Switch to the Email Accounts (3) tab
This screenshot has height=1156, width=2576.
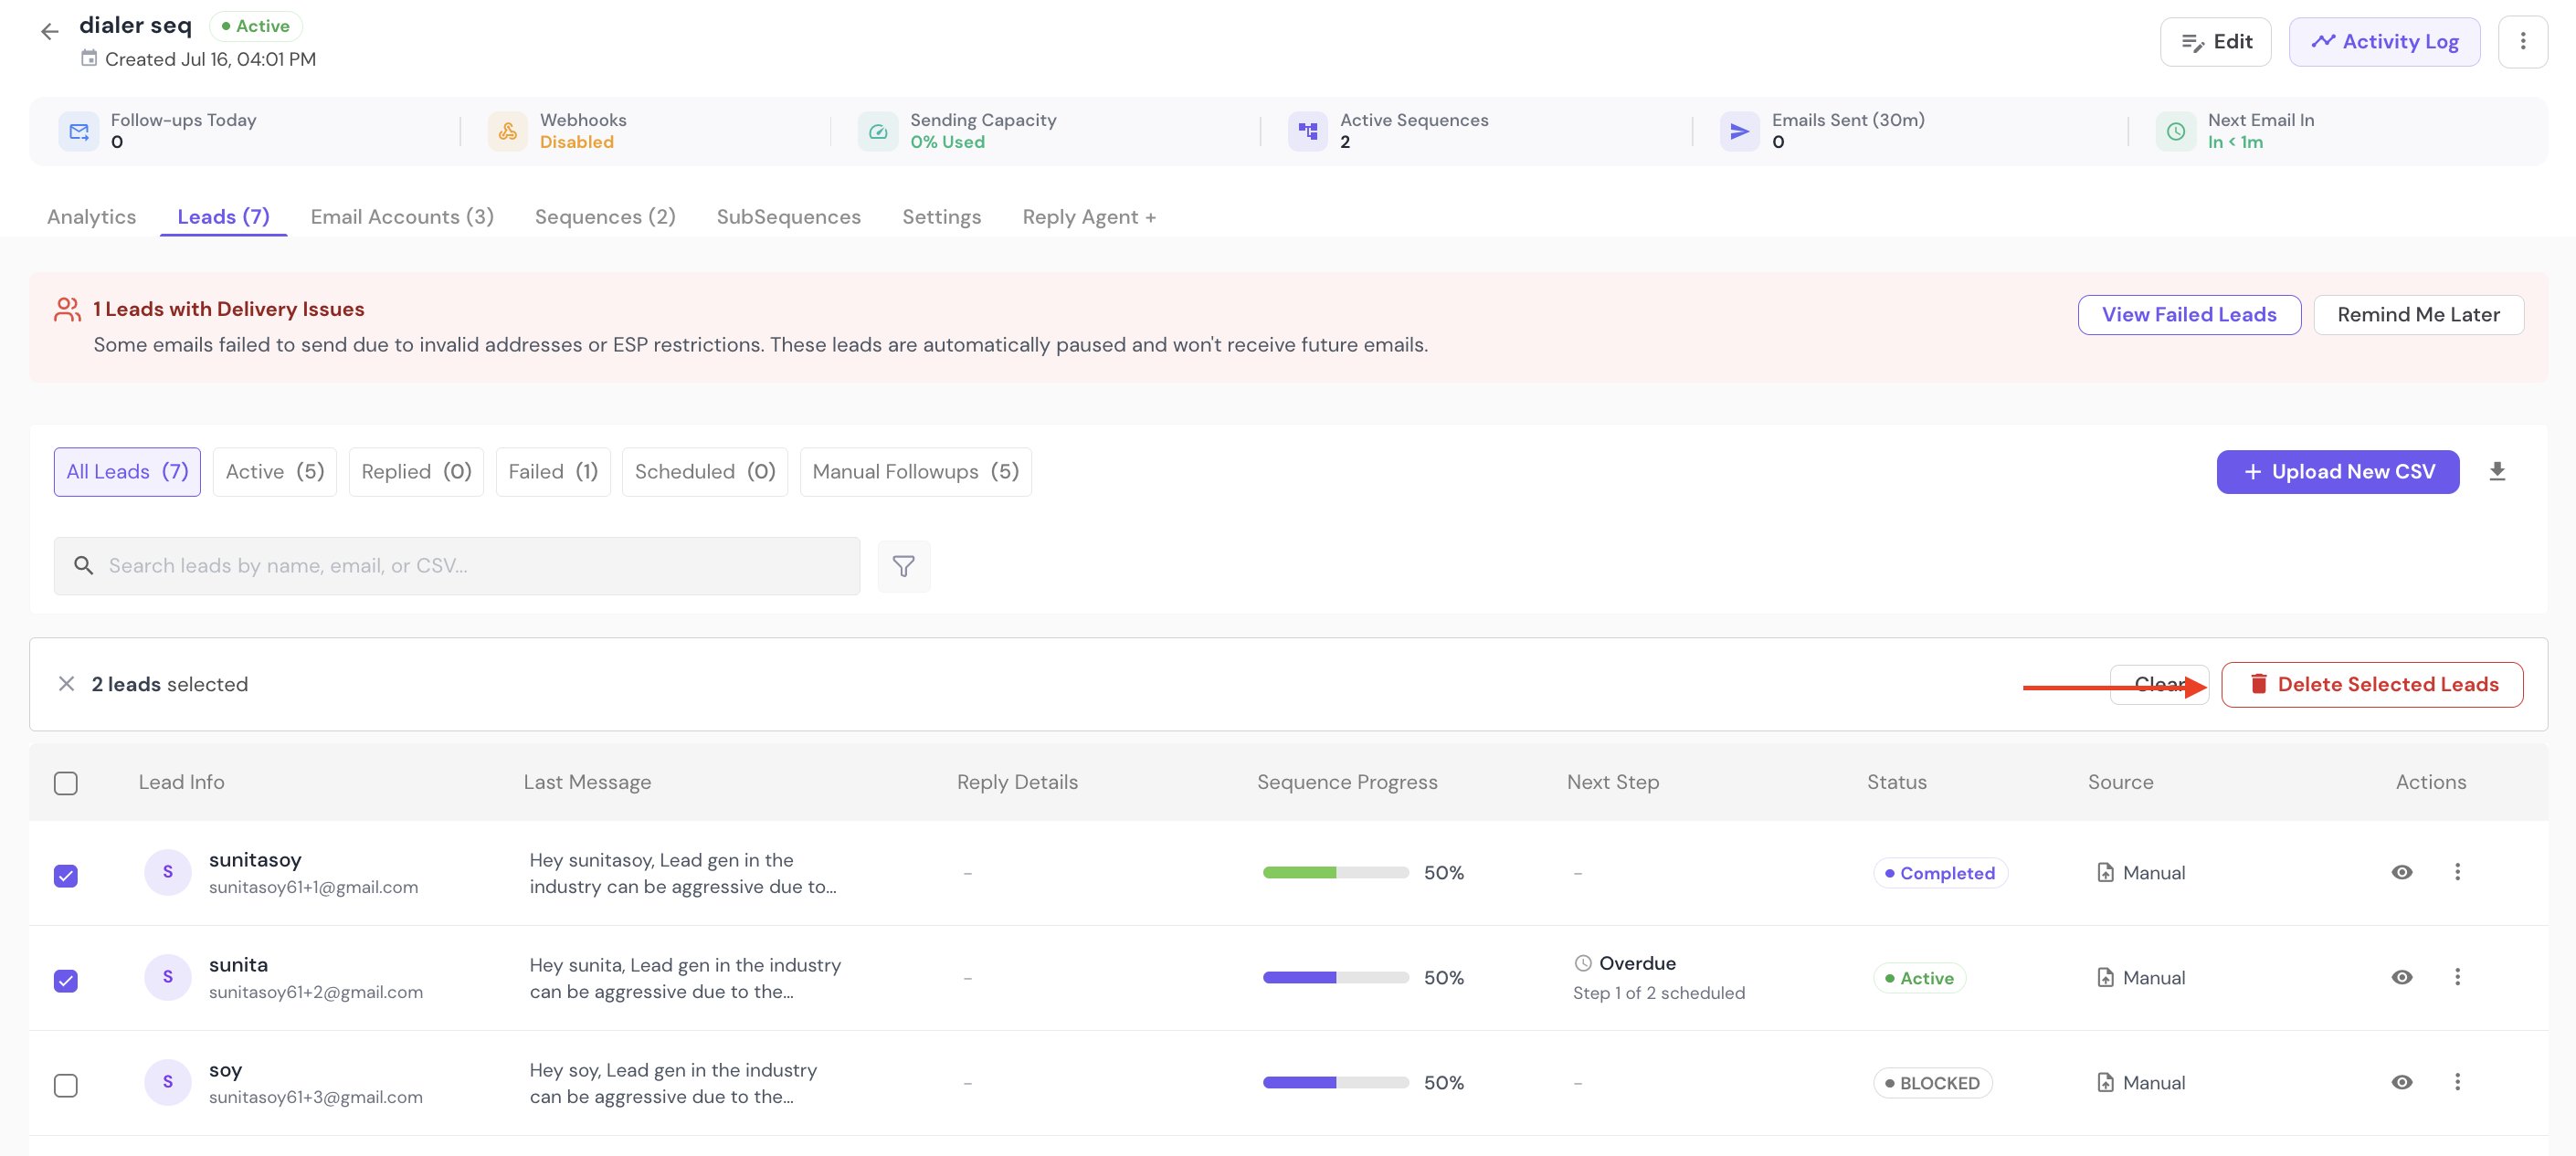pos(402,217)
